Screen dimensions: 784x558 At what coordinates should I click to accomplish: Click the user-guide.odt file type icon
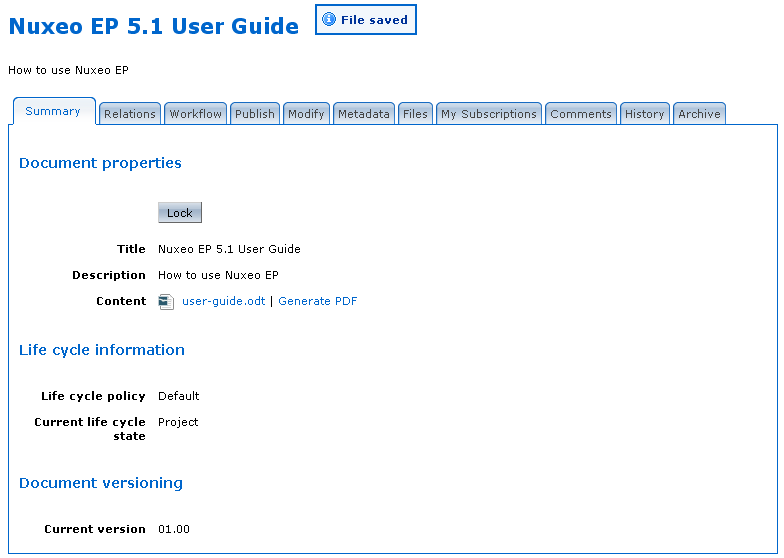(x=166, y=302)
